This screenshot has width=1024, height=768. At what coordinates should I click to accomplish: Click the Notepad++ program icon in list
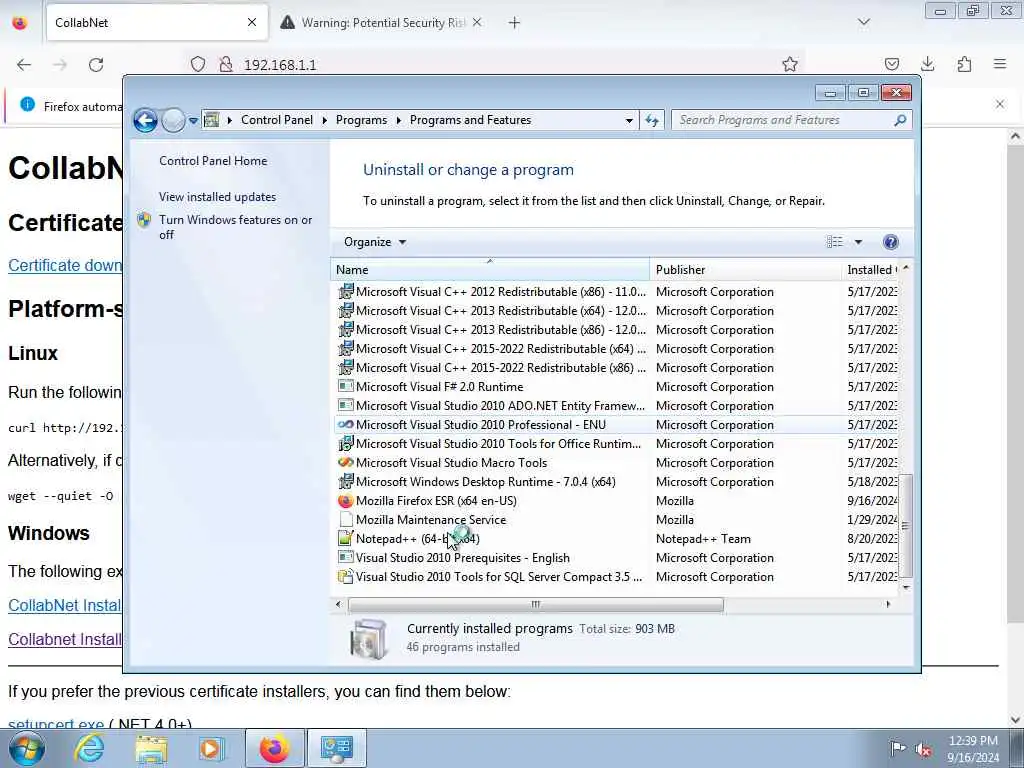(x=345, y=539)
